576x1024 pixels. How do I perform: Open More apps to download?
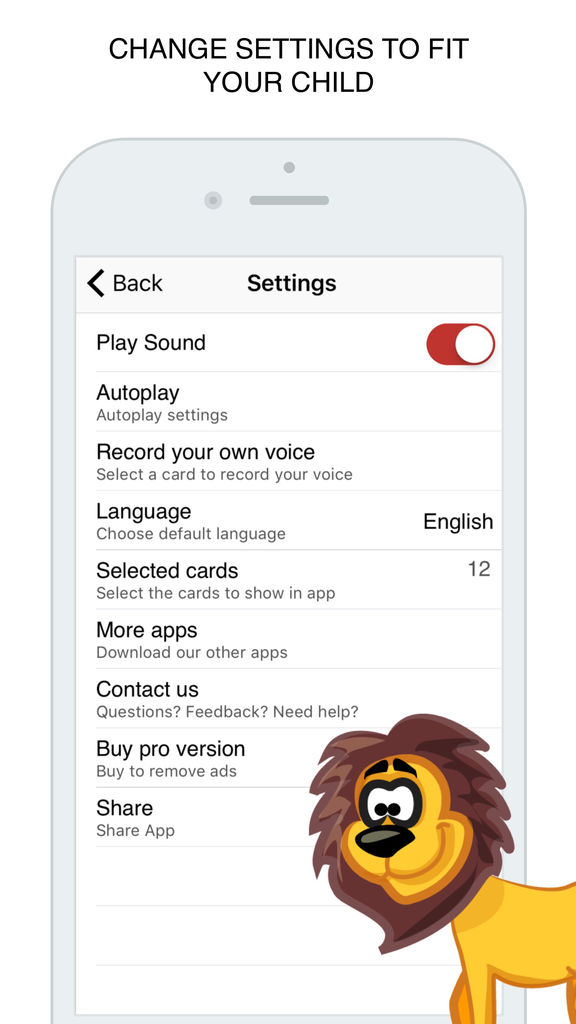289,639
